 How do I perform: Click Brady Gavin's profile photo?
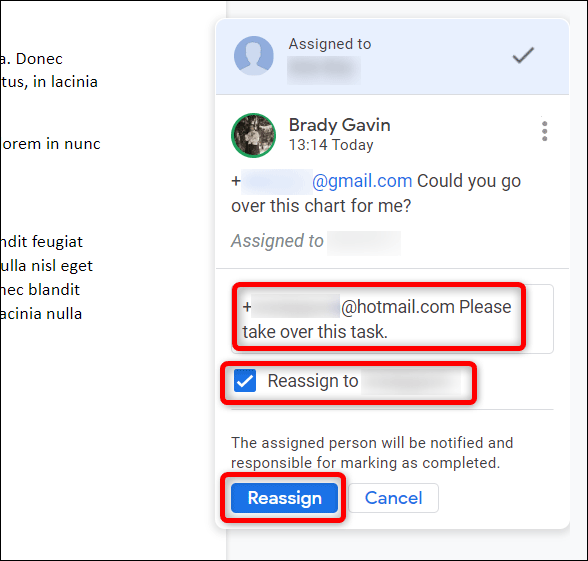[x=254, y=135]
